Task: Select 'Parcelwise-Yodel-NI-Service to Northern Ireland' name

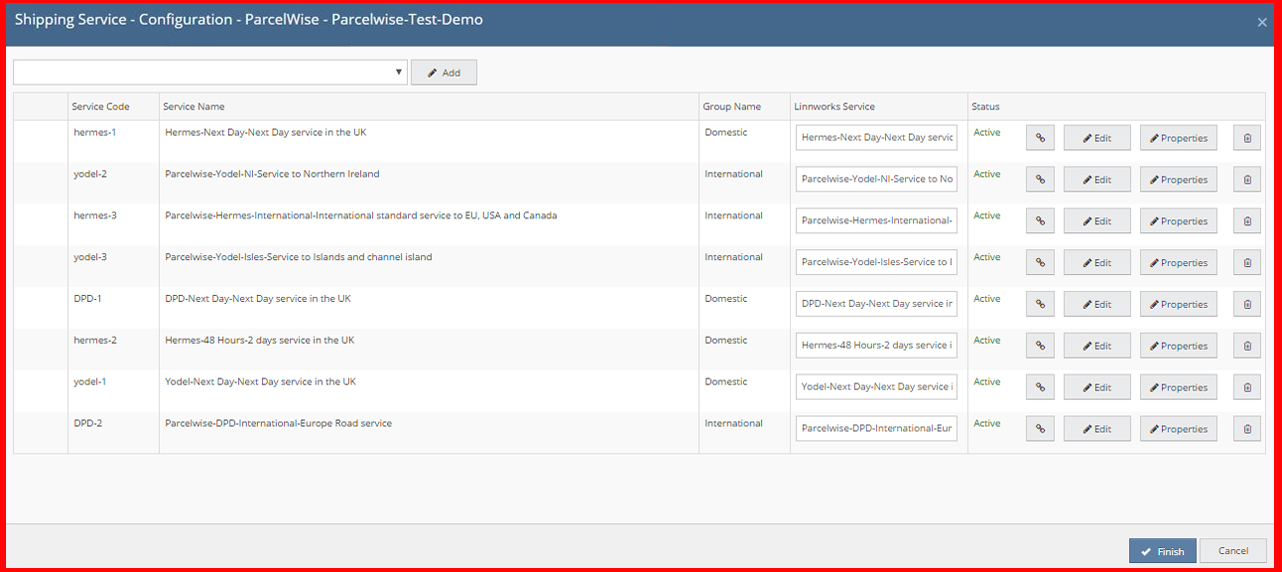Action: 272,174
